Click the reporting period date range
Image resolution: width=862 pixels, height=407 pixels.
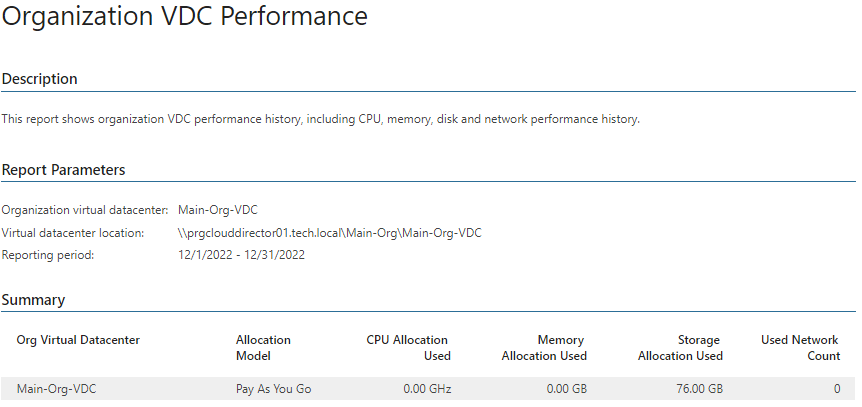click(241, 255)
